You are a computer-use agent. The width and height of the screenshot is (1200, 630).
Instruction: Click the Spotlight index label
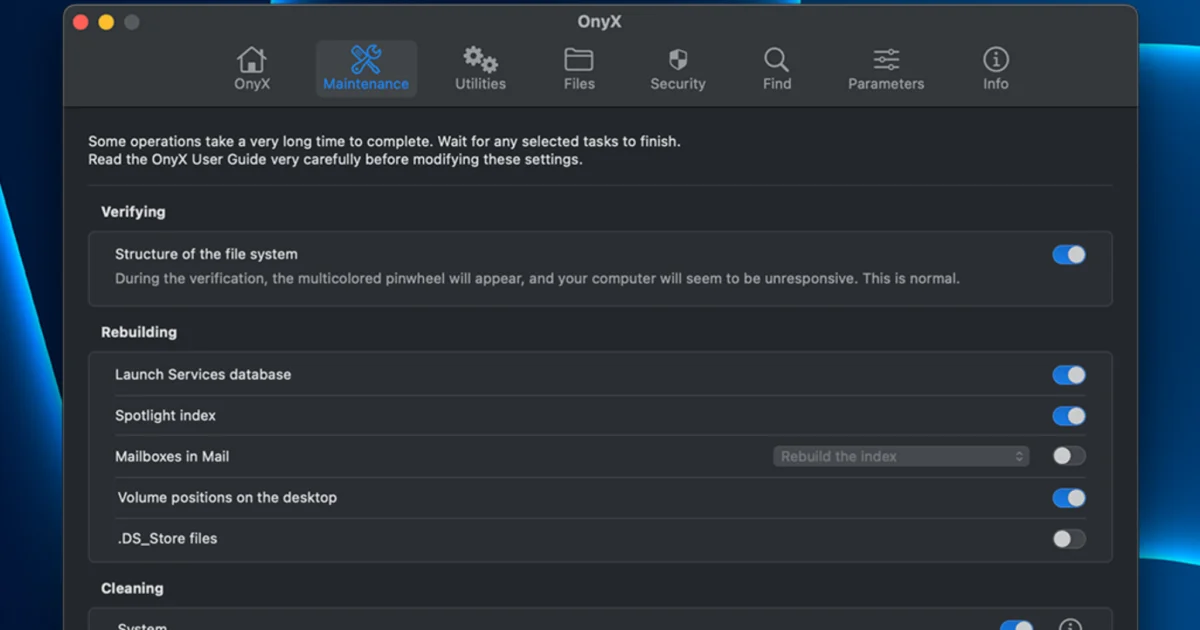165,415
